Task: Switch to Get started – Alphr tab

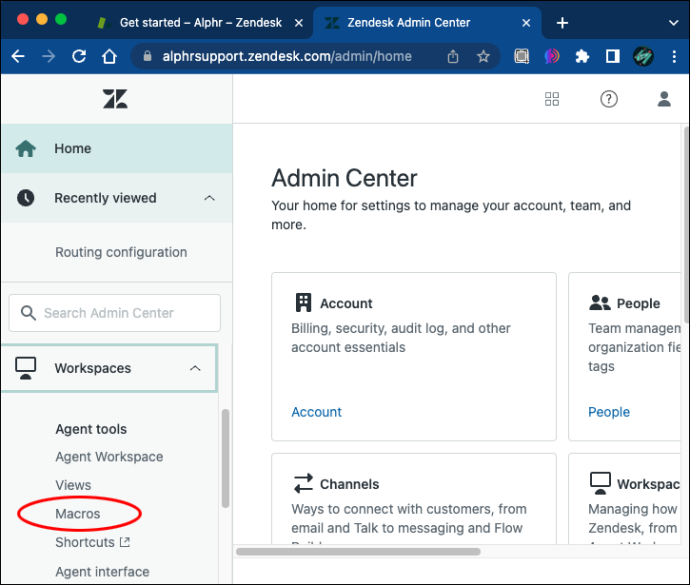Action: pyautogui.click(x=200, y=23)
